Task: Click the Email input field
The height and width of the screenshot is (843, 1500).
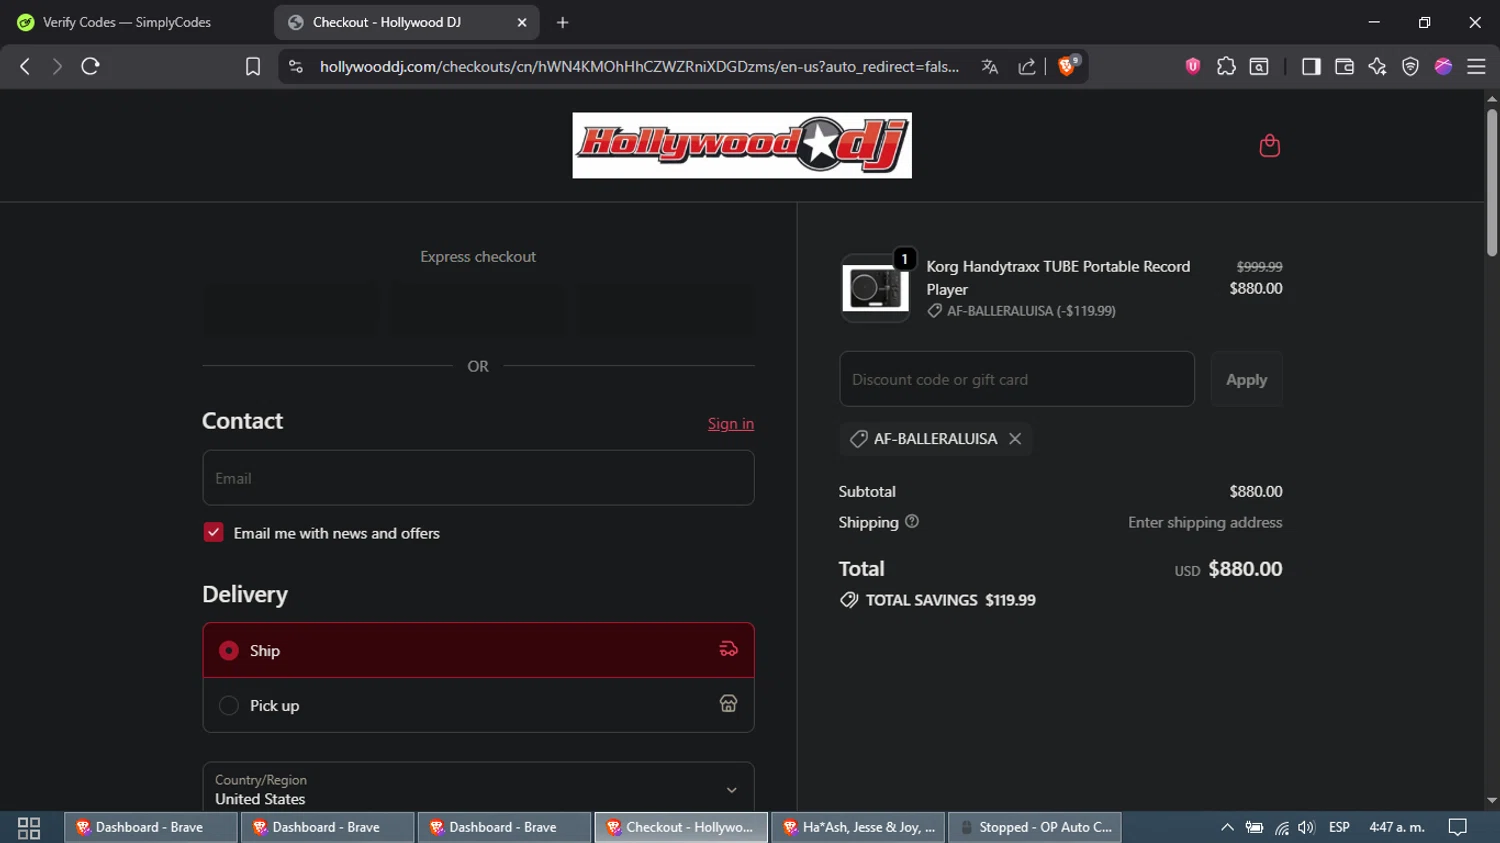Action: point(478,478)
